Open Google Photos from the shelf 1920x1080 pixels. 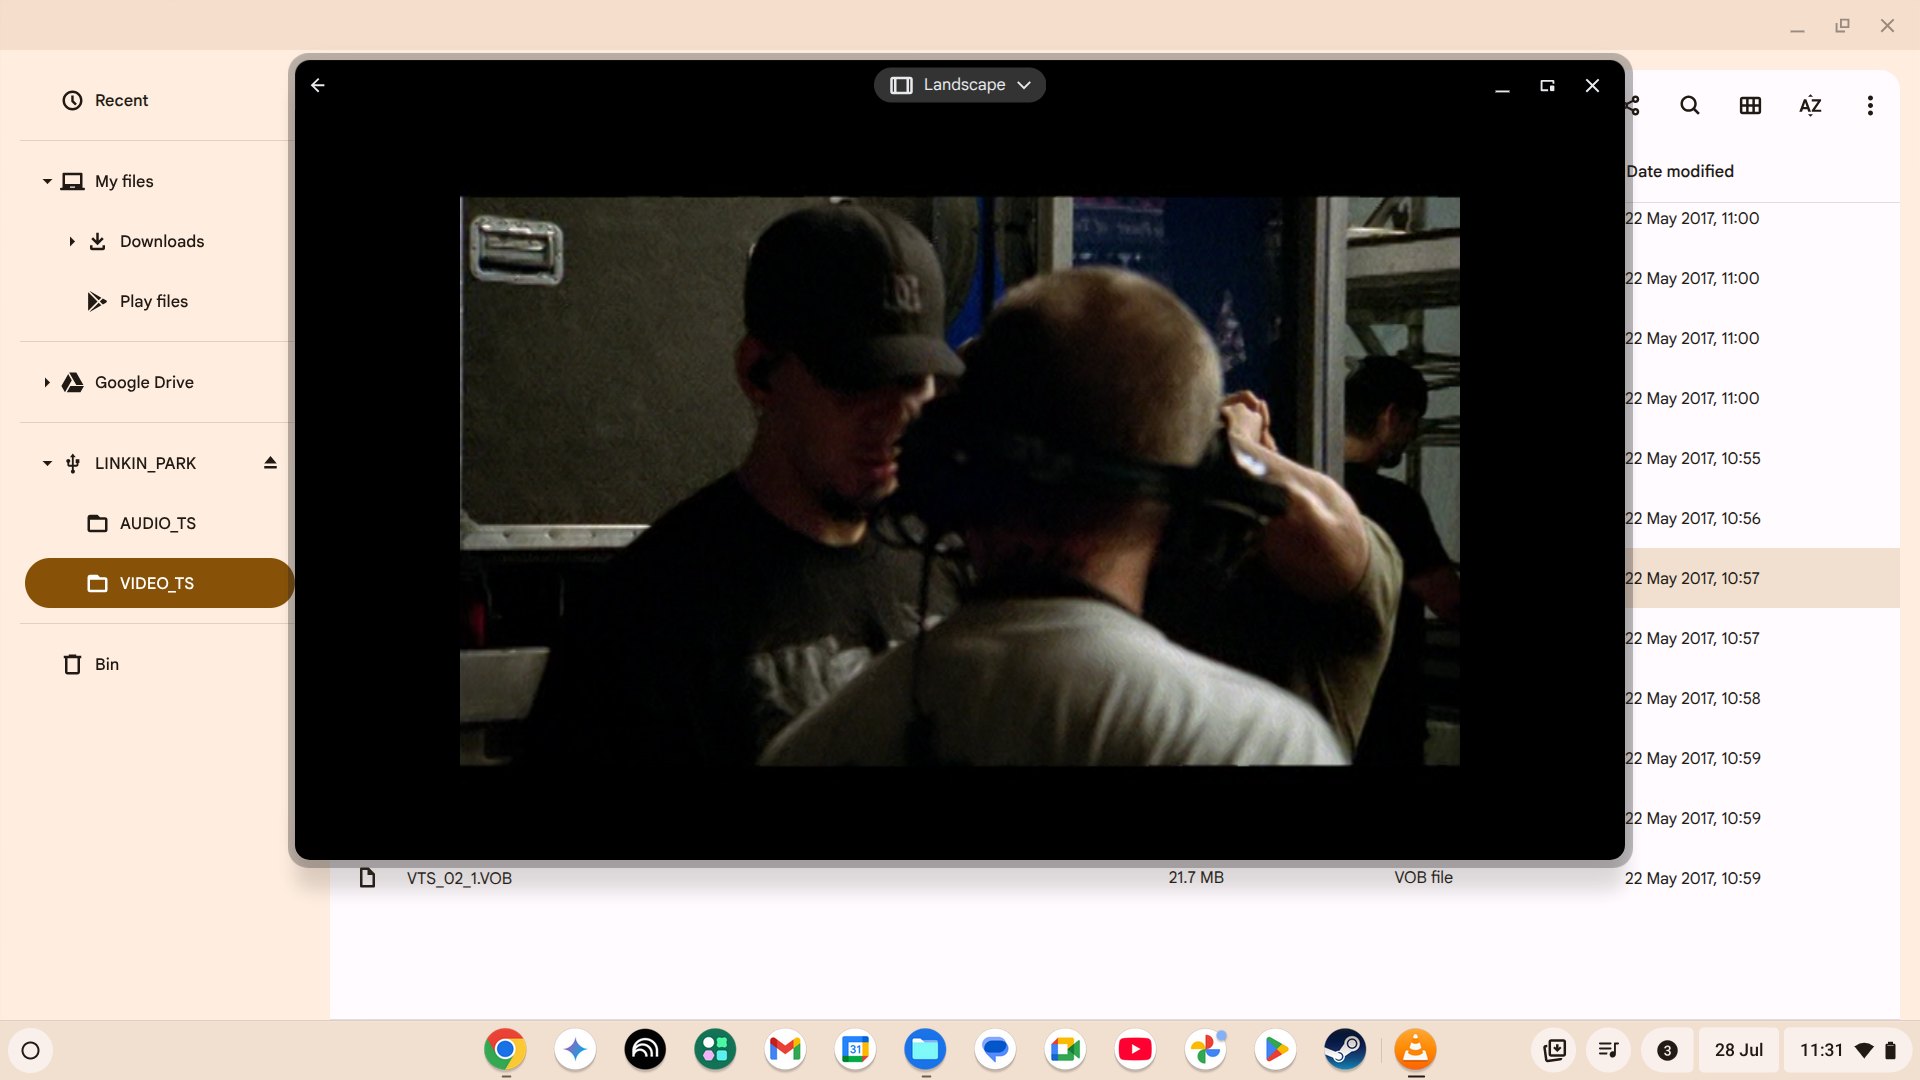click(1205, 1049)
